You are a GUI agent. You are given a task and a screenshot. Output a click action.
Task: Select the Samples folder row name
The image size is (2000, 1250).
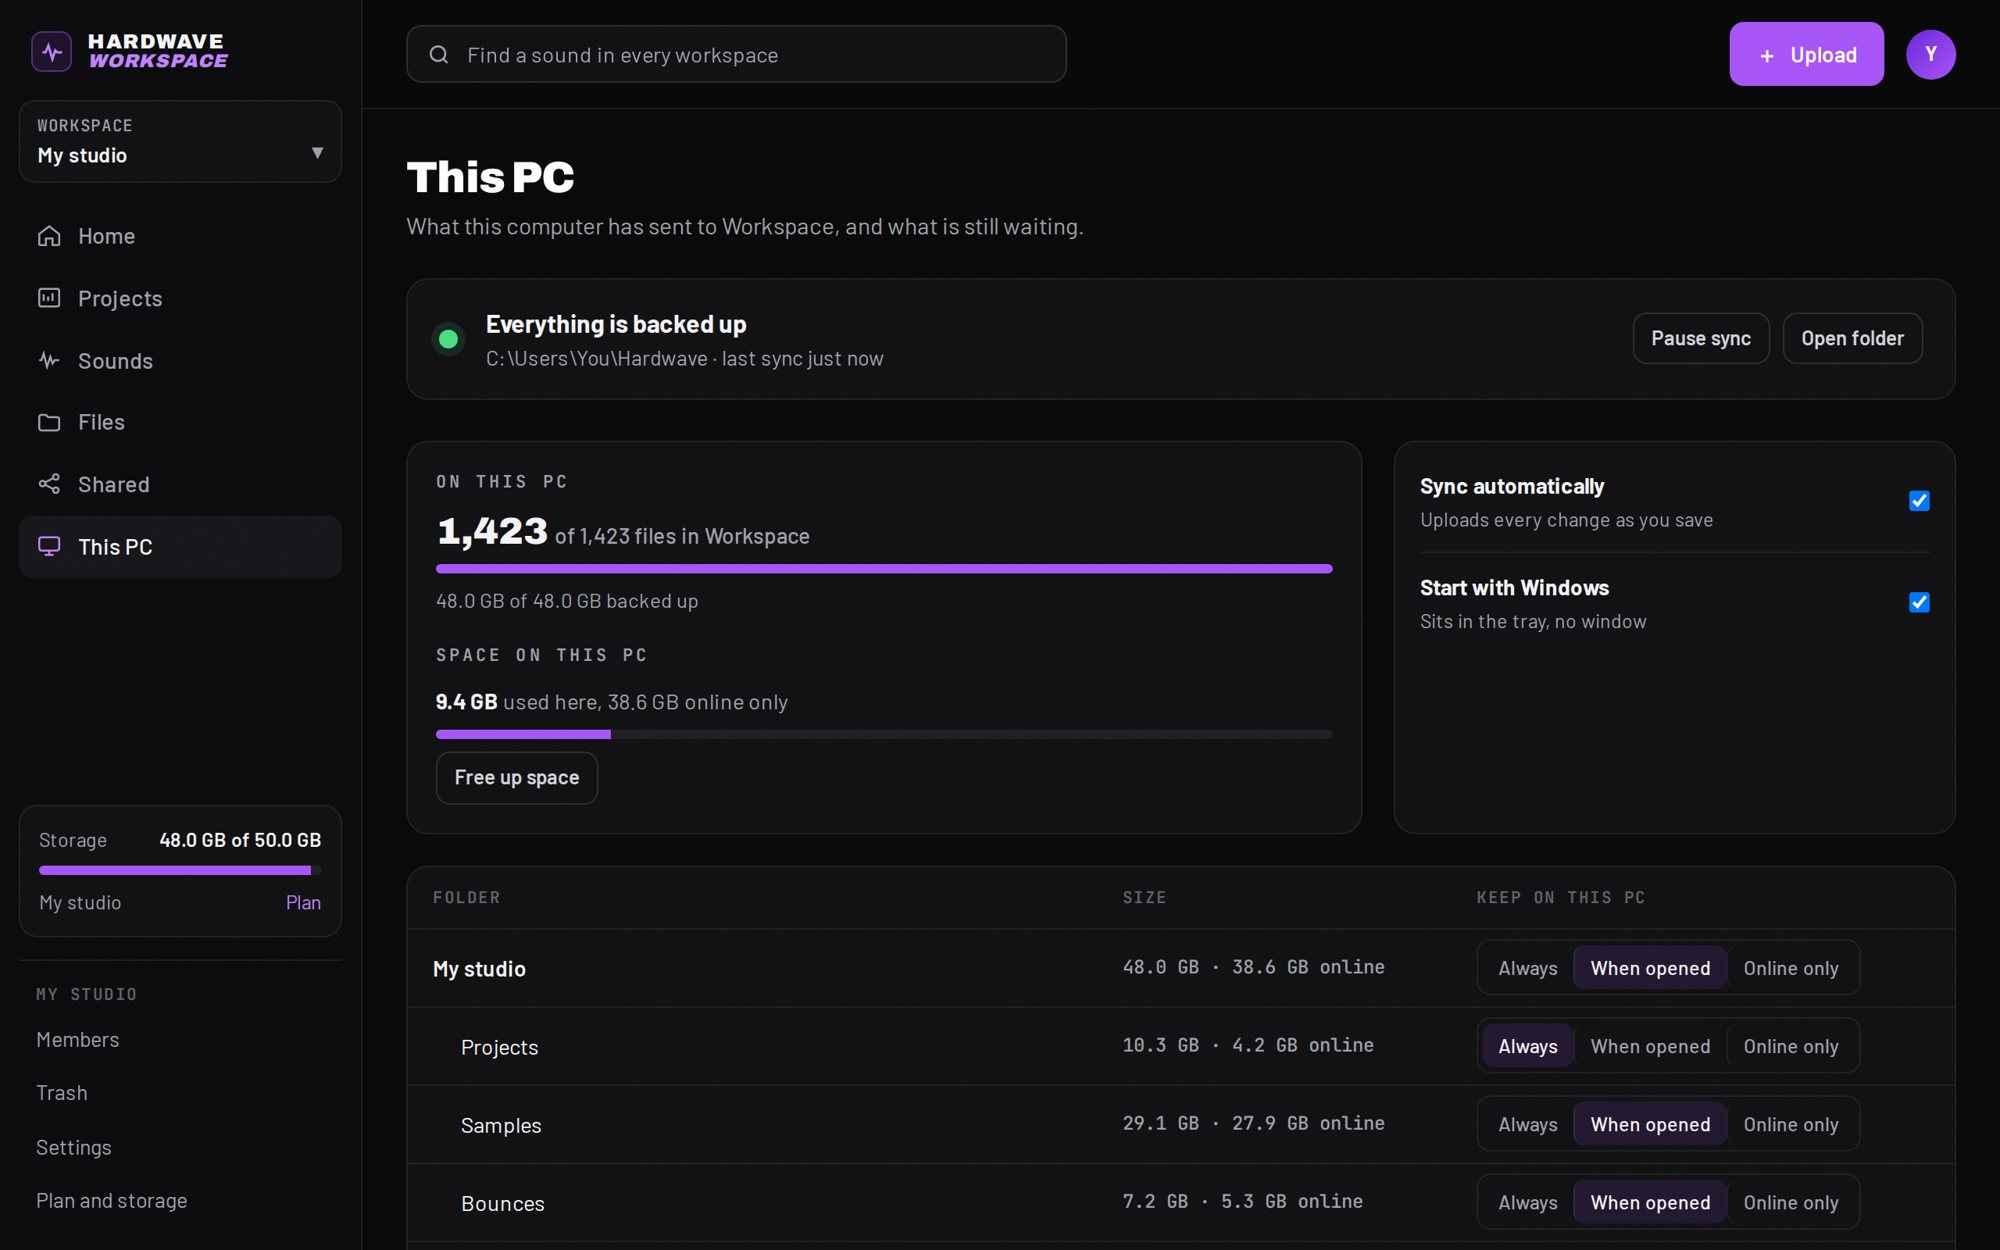click(x=500, y=1125)
